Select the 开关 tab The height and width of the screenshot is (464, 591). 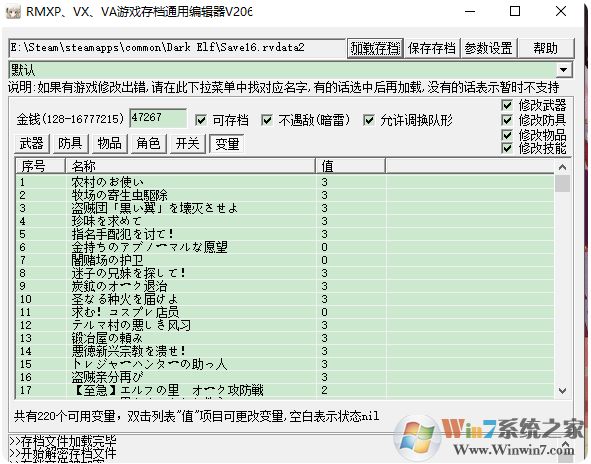coord(187,144)
